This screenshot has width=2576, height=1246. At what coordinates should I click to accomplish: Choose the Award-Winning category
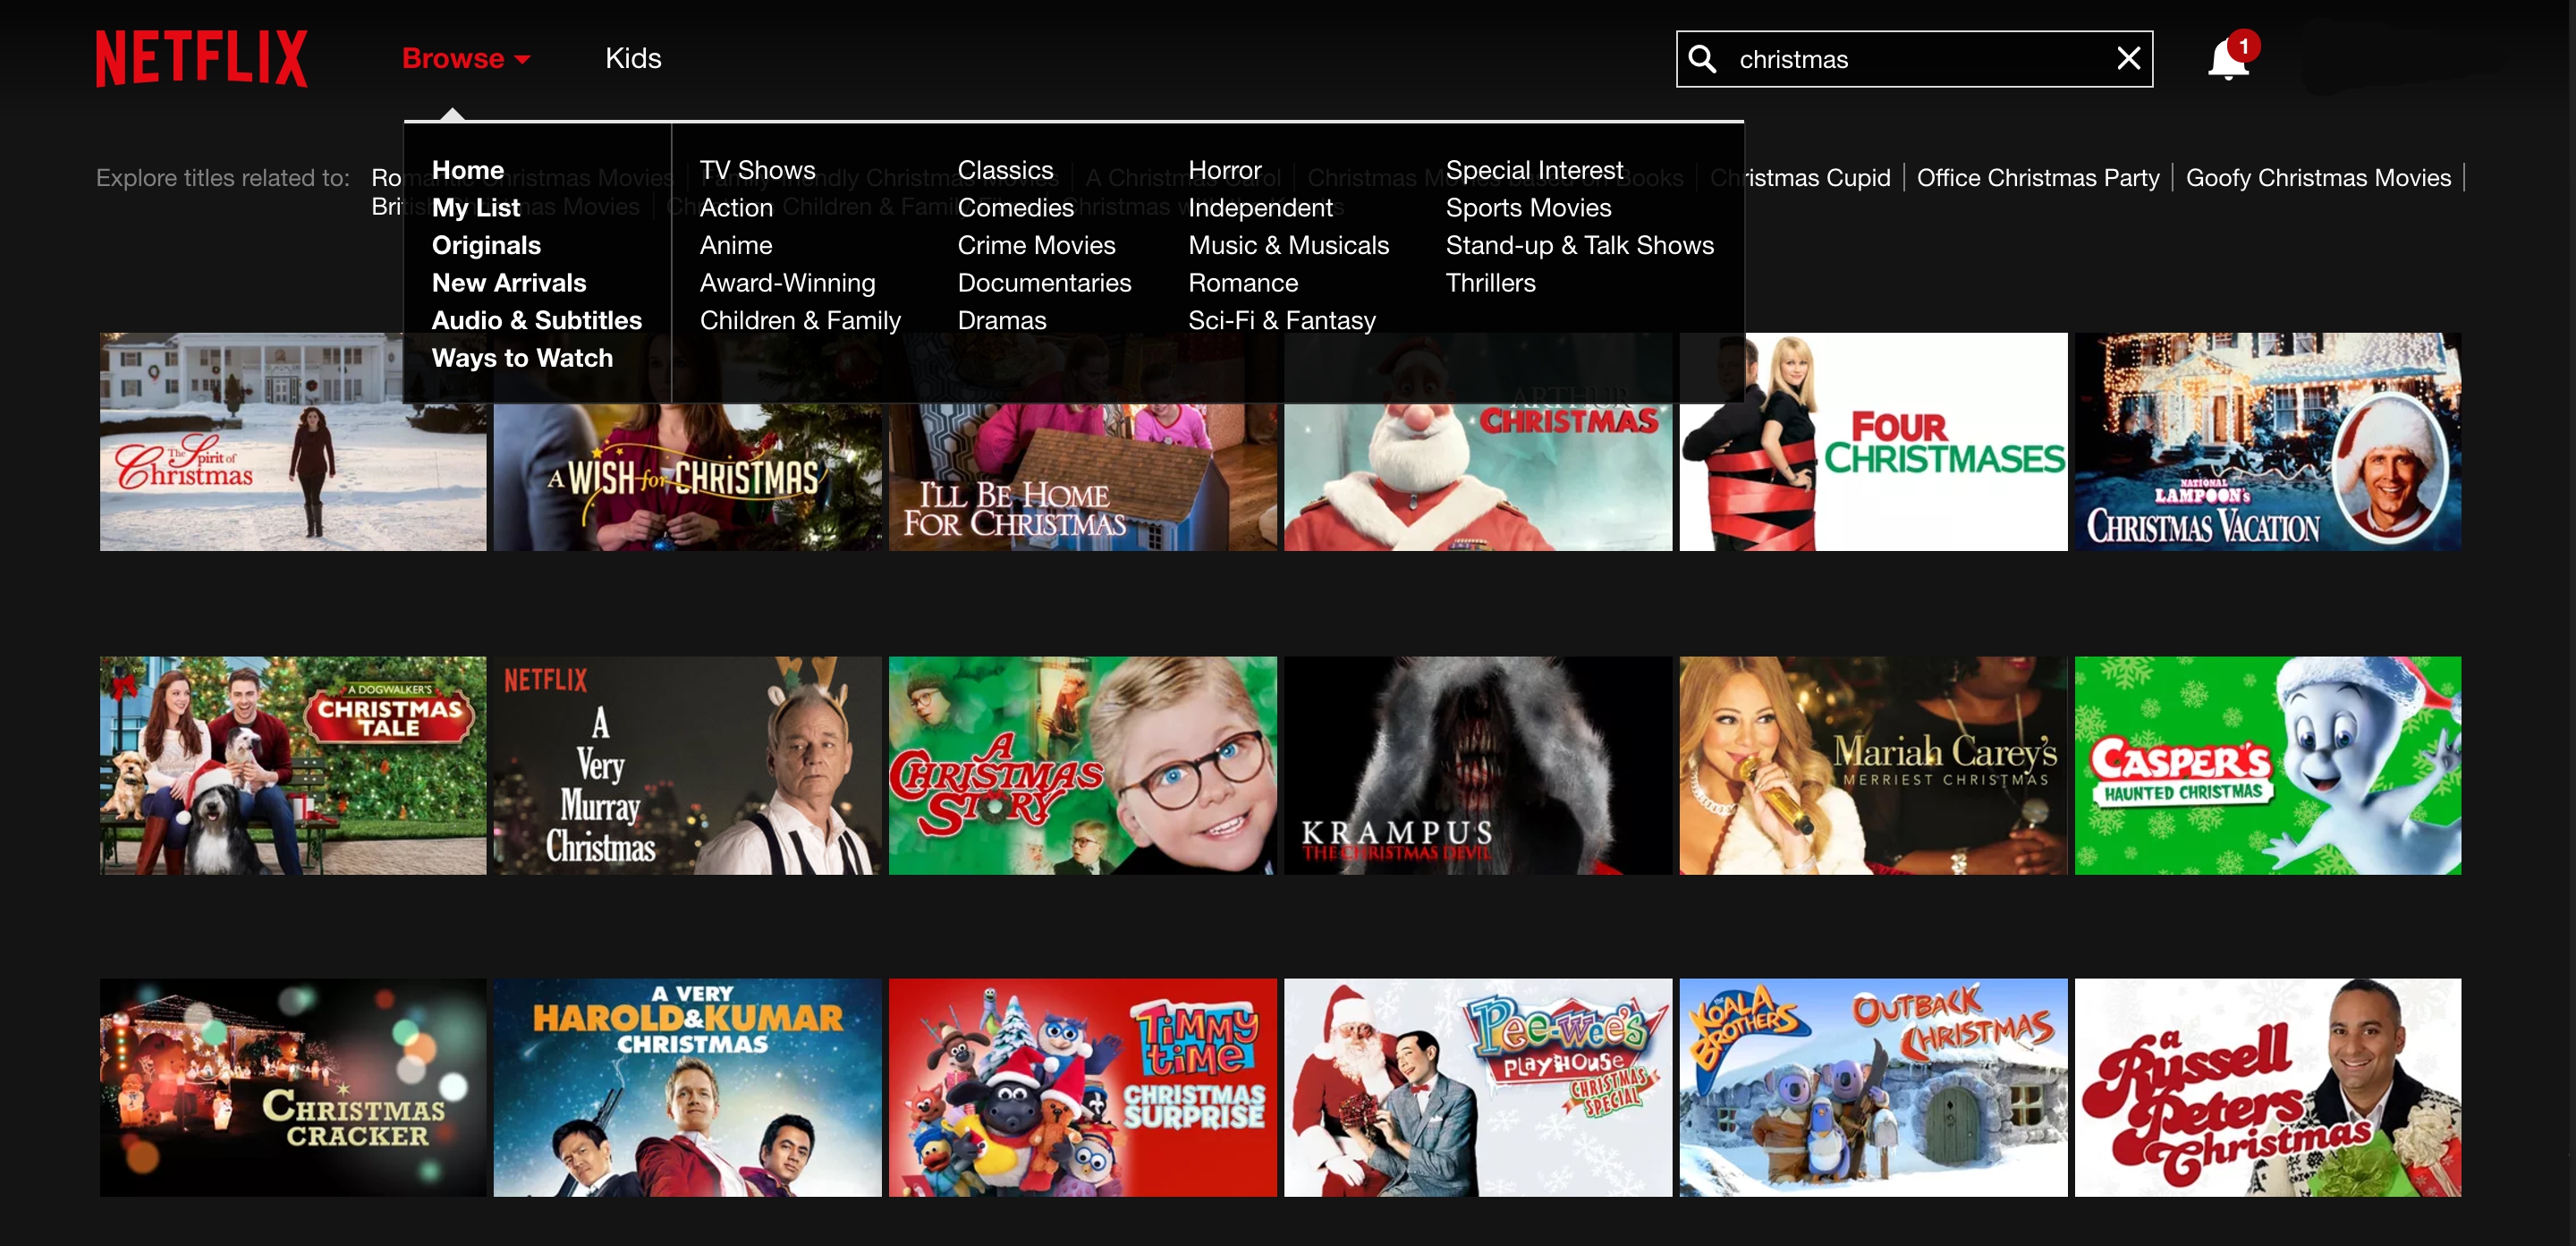click(x=787, y=283)
